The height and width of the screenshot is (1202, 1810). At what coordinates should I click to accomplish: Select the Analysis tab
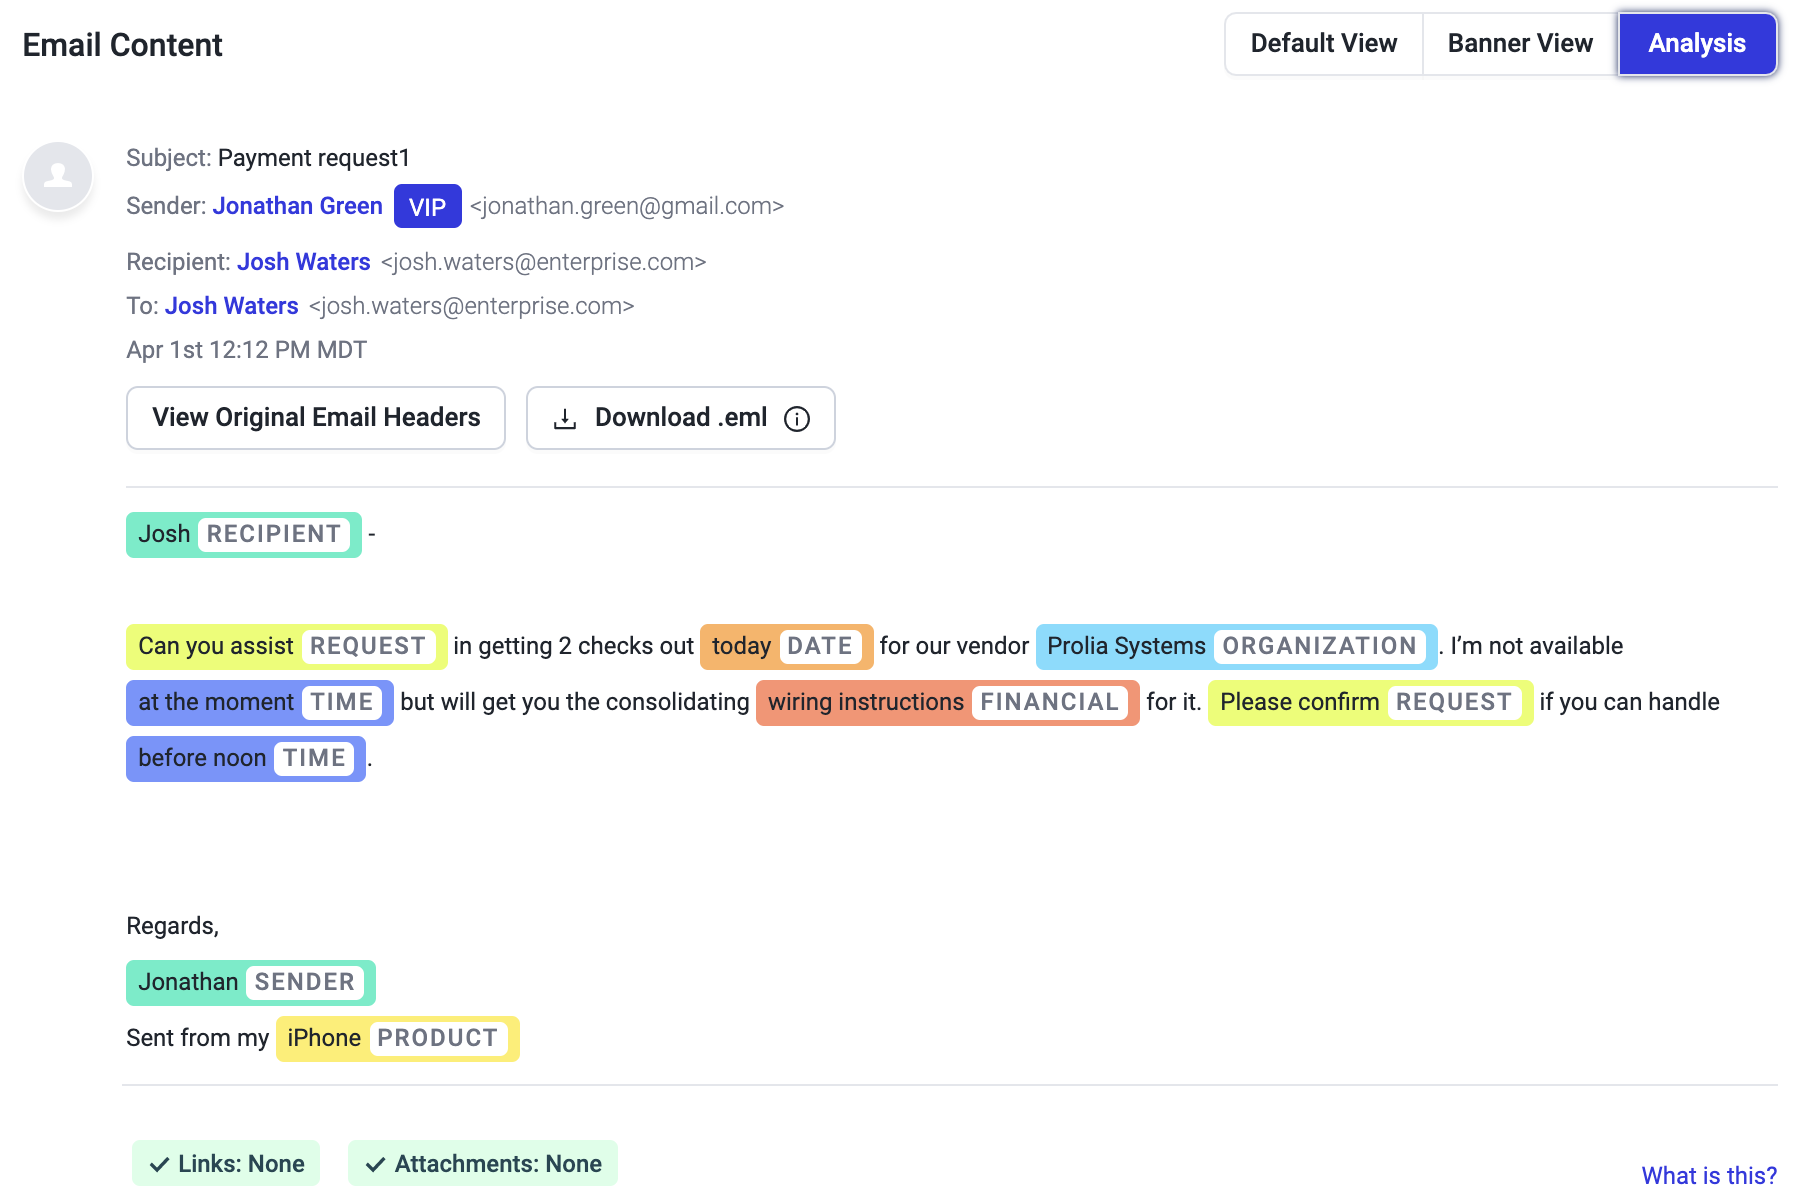[x=1697, y=44]
